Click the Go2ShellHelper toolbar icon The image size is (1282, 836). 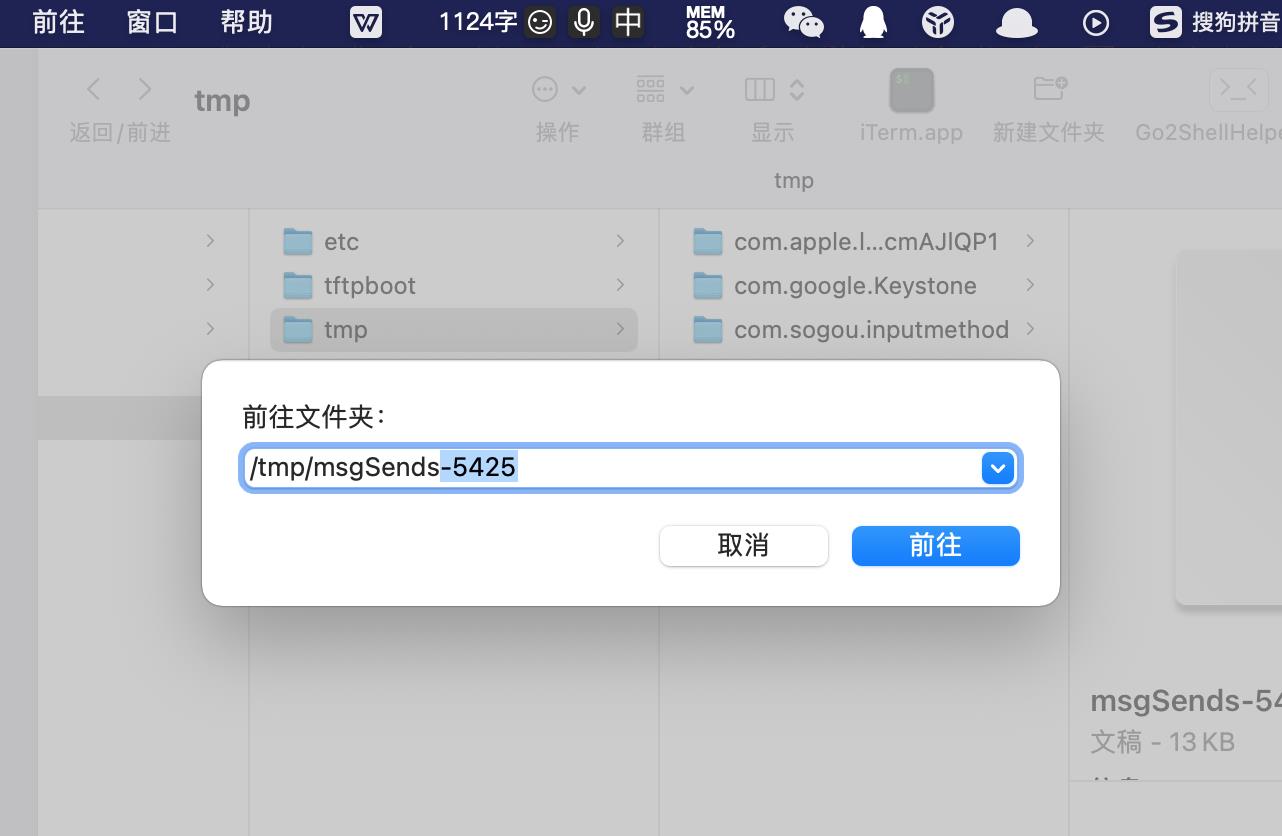1238,90
